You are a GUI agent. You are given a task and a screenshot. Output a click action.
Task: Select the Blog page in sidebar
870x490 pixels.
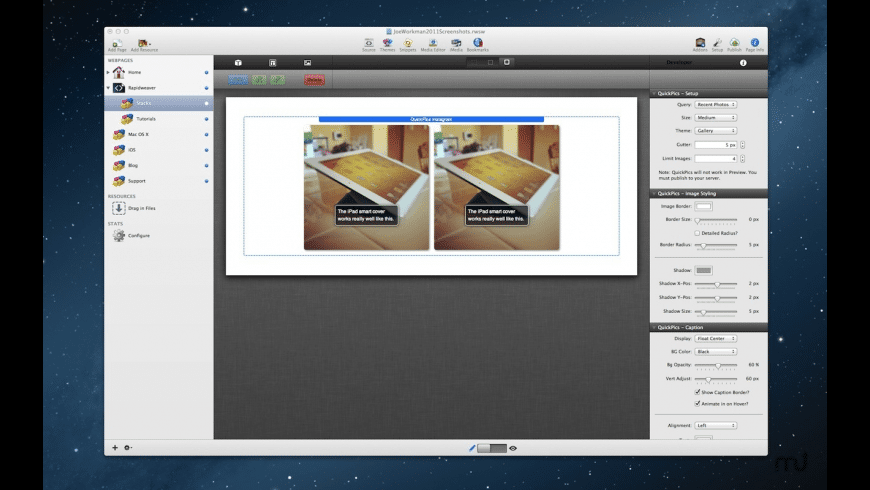(159, 165)
